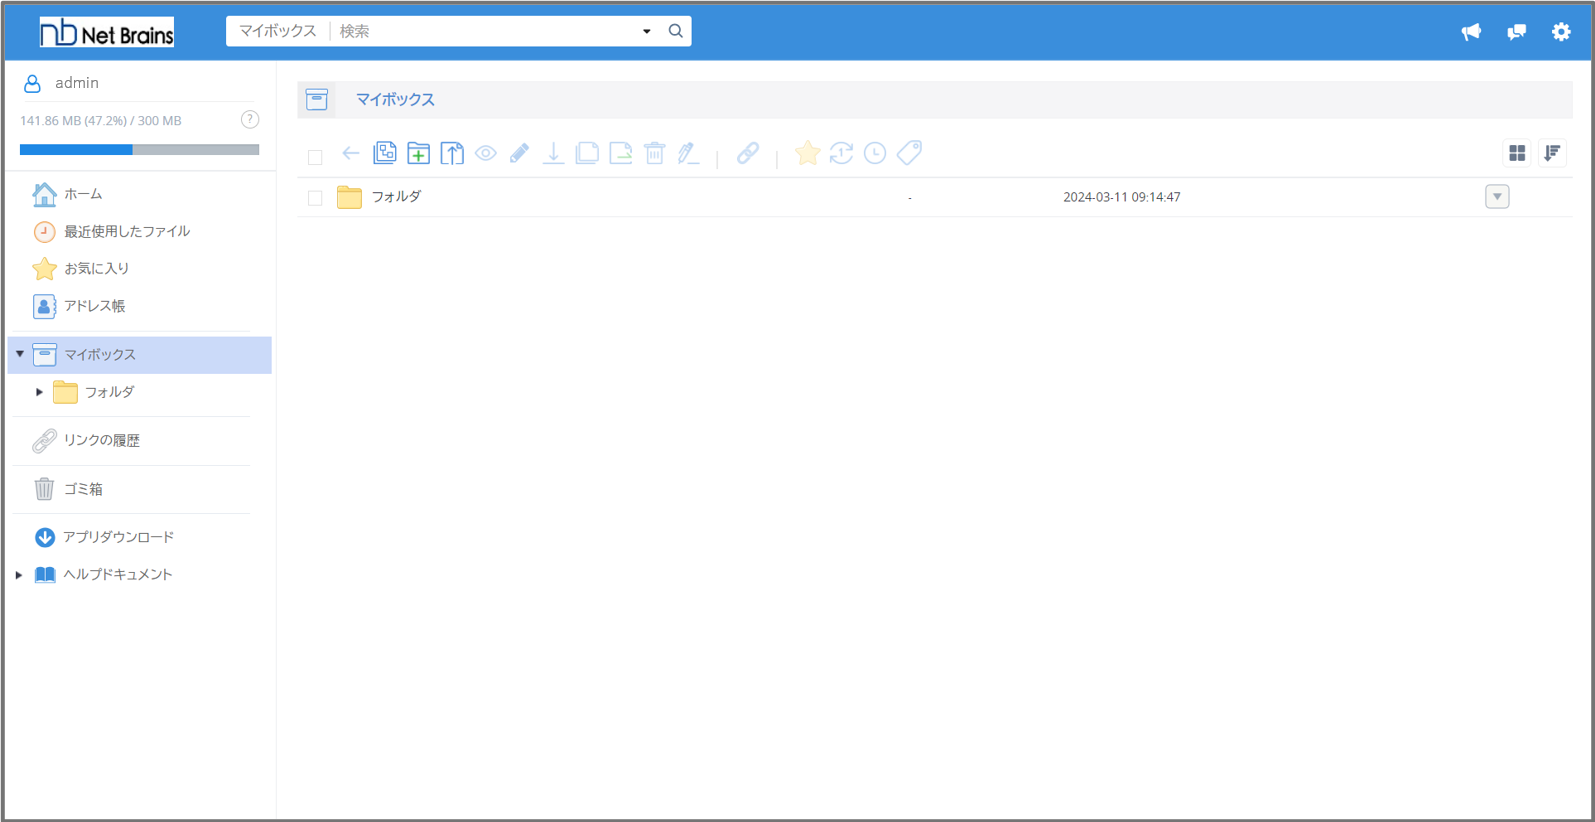Click the 141.86 MB storage usage text

coord(100,121)
